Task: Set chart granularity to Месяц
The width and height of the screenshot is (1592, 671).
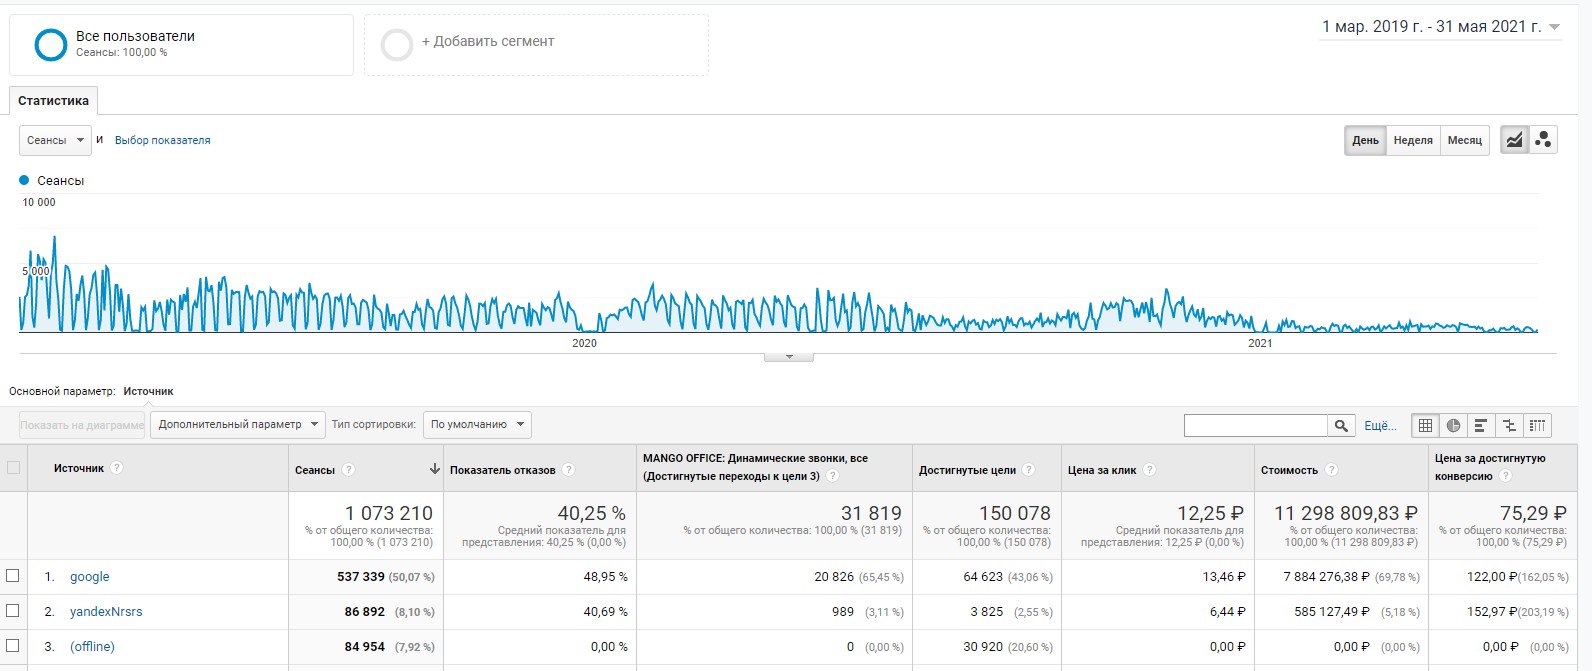Action: click(1465, 140)
